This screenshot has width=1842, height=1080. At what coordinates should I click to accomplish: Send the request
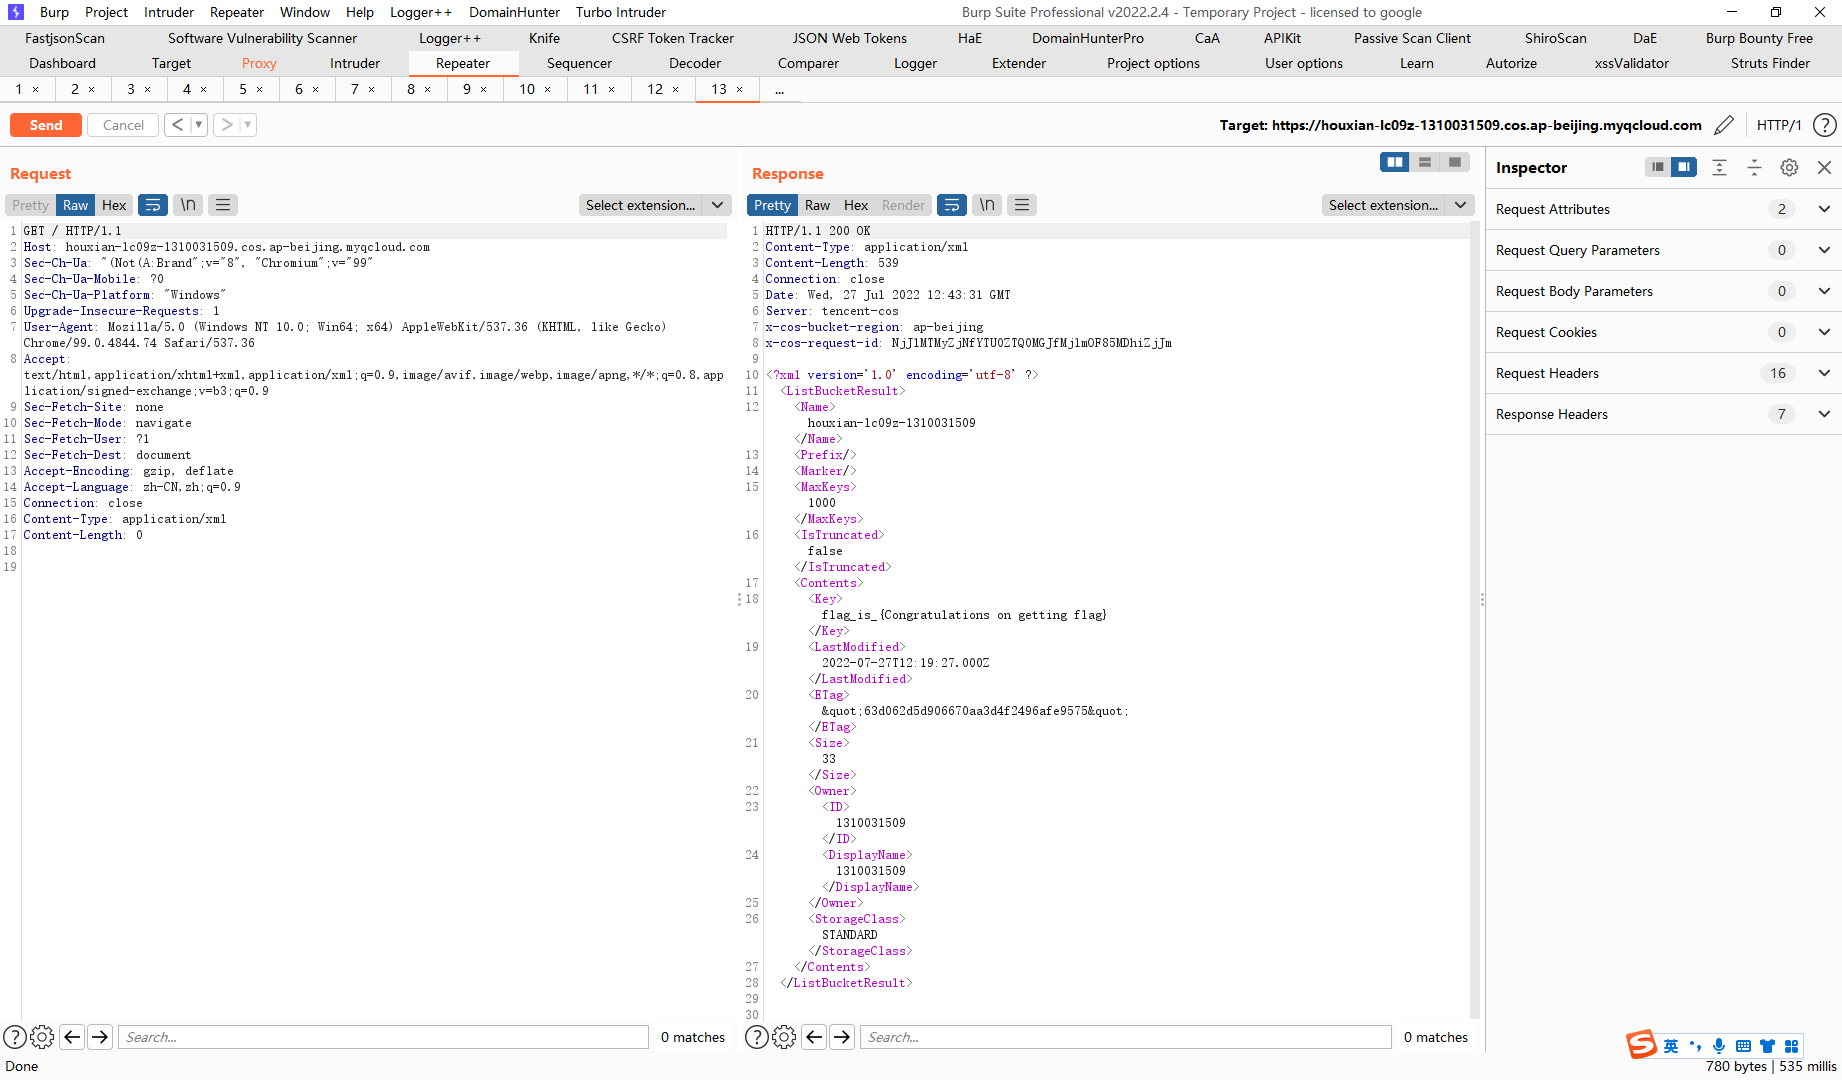coord(46,125)
